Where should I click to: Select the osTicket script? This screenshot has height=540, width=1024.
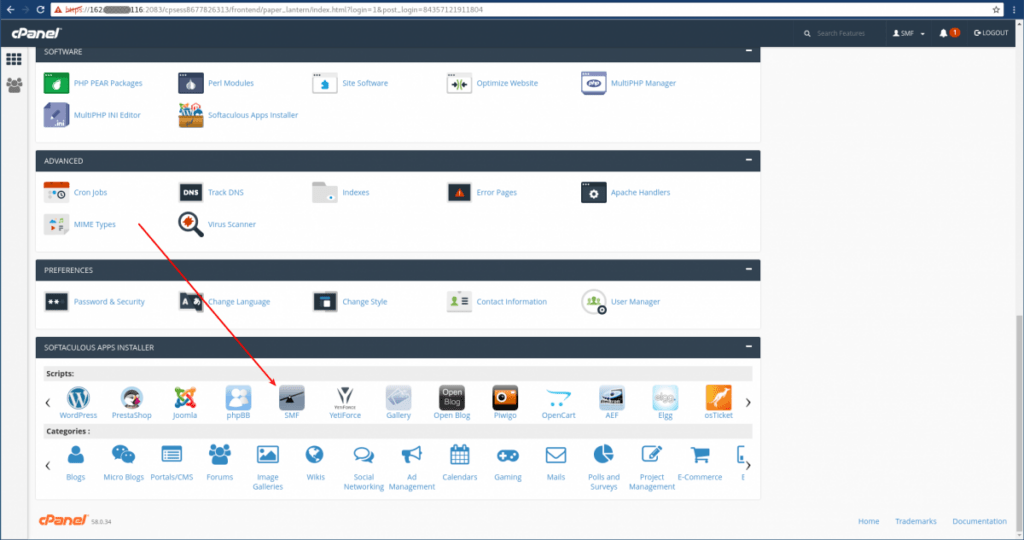click(718, 402)
